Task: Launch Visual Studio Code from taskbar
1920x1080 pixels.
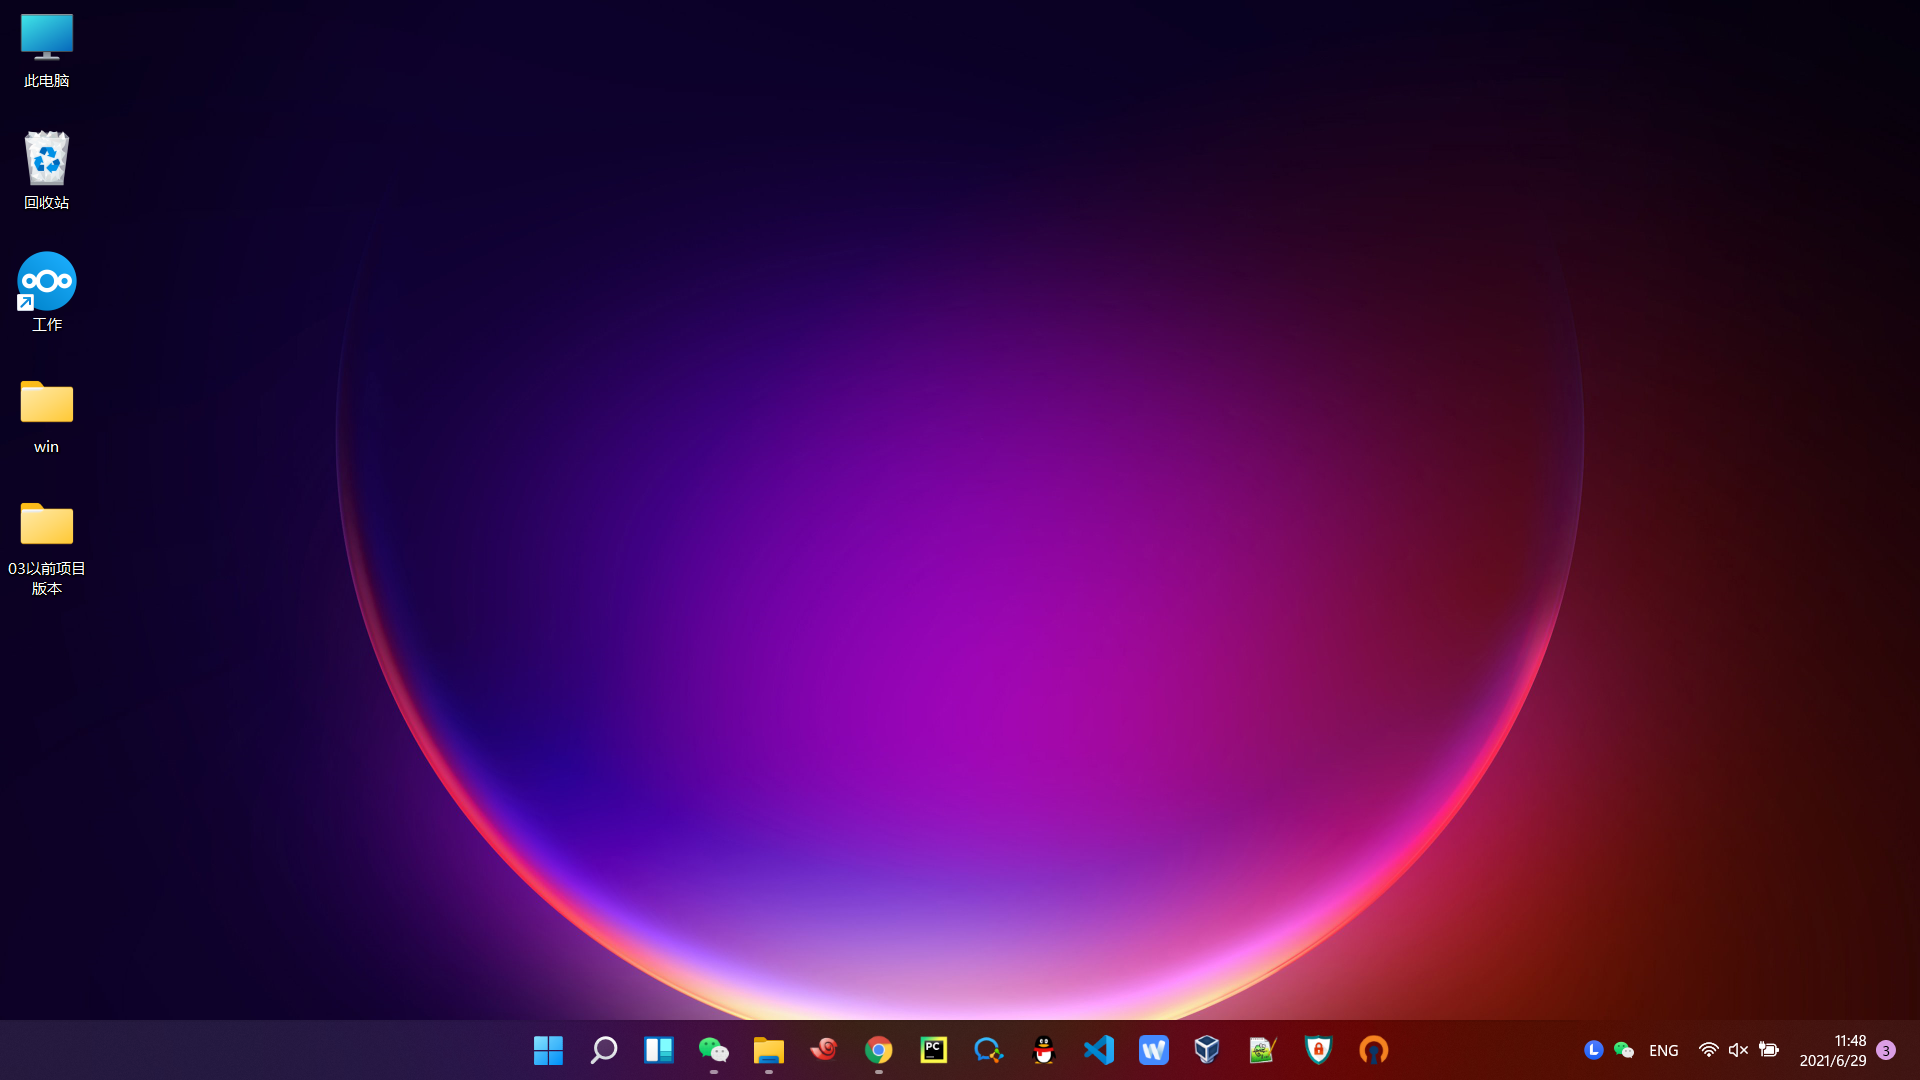Action: coord(1098,1050)
